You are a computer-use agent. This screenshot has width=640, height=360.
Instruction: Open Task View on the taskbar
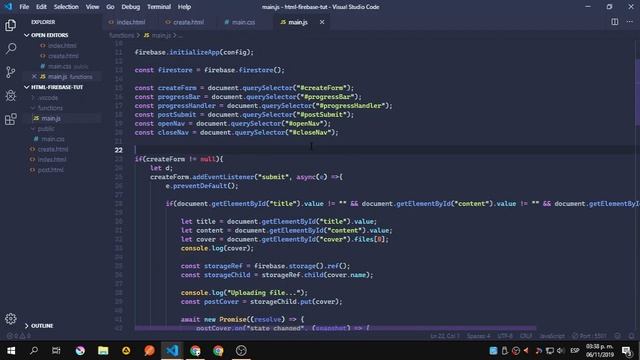tap(56, 351)
